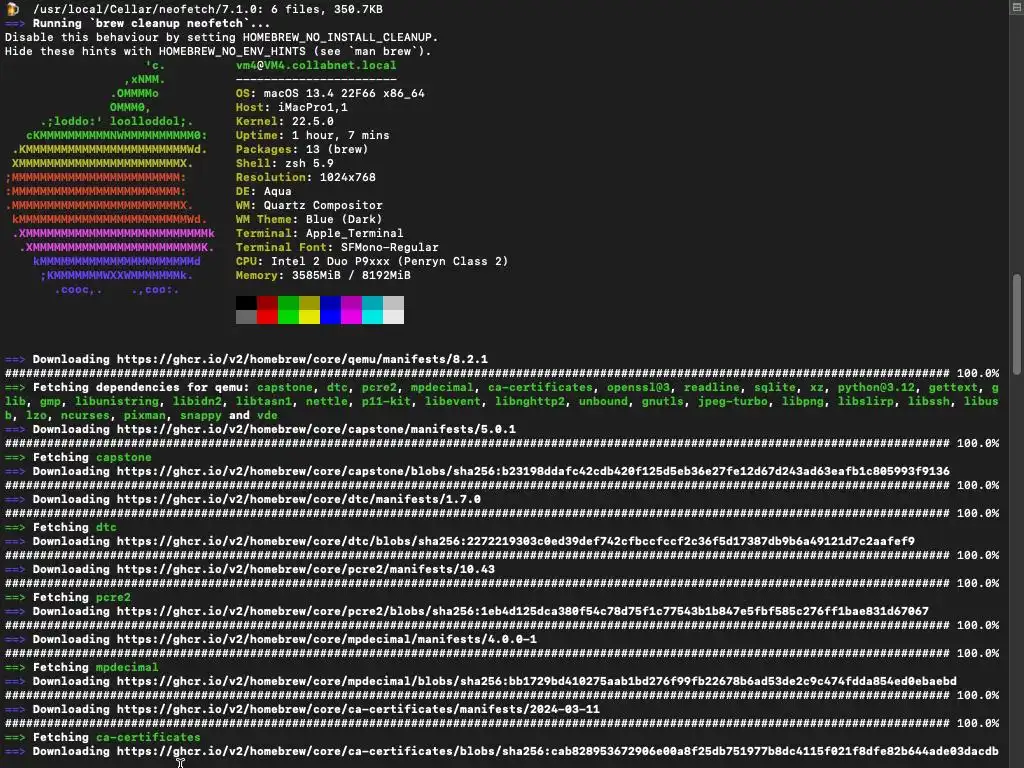Screen dimensions: 1024x768
Task: Click the "CPU: Intel 2 Duo P9xxx" line
Action: pos(372,261)
